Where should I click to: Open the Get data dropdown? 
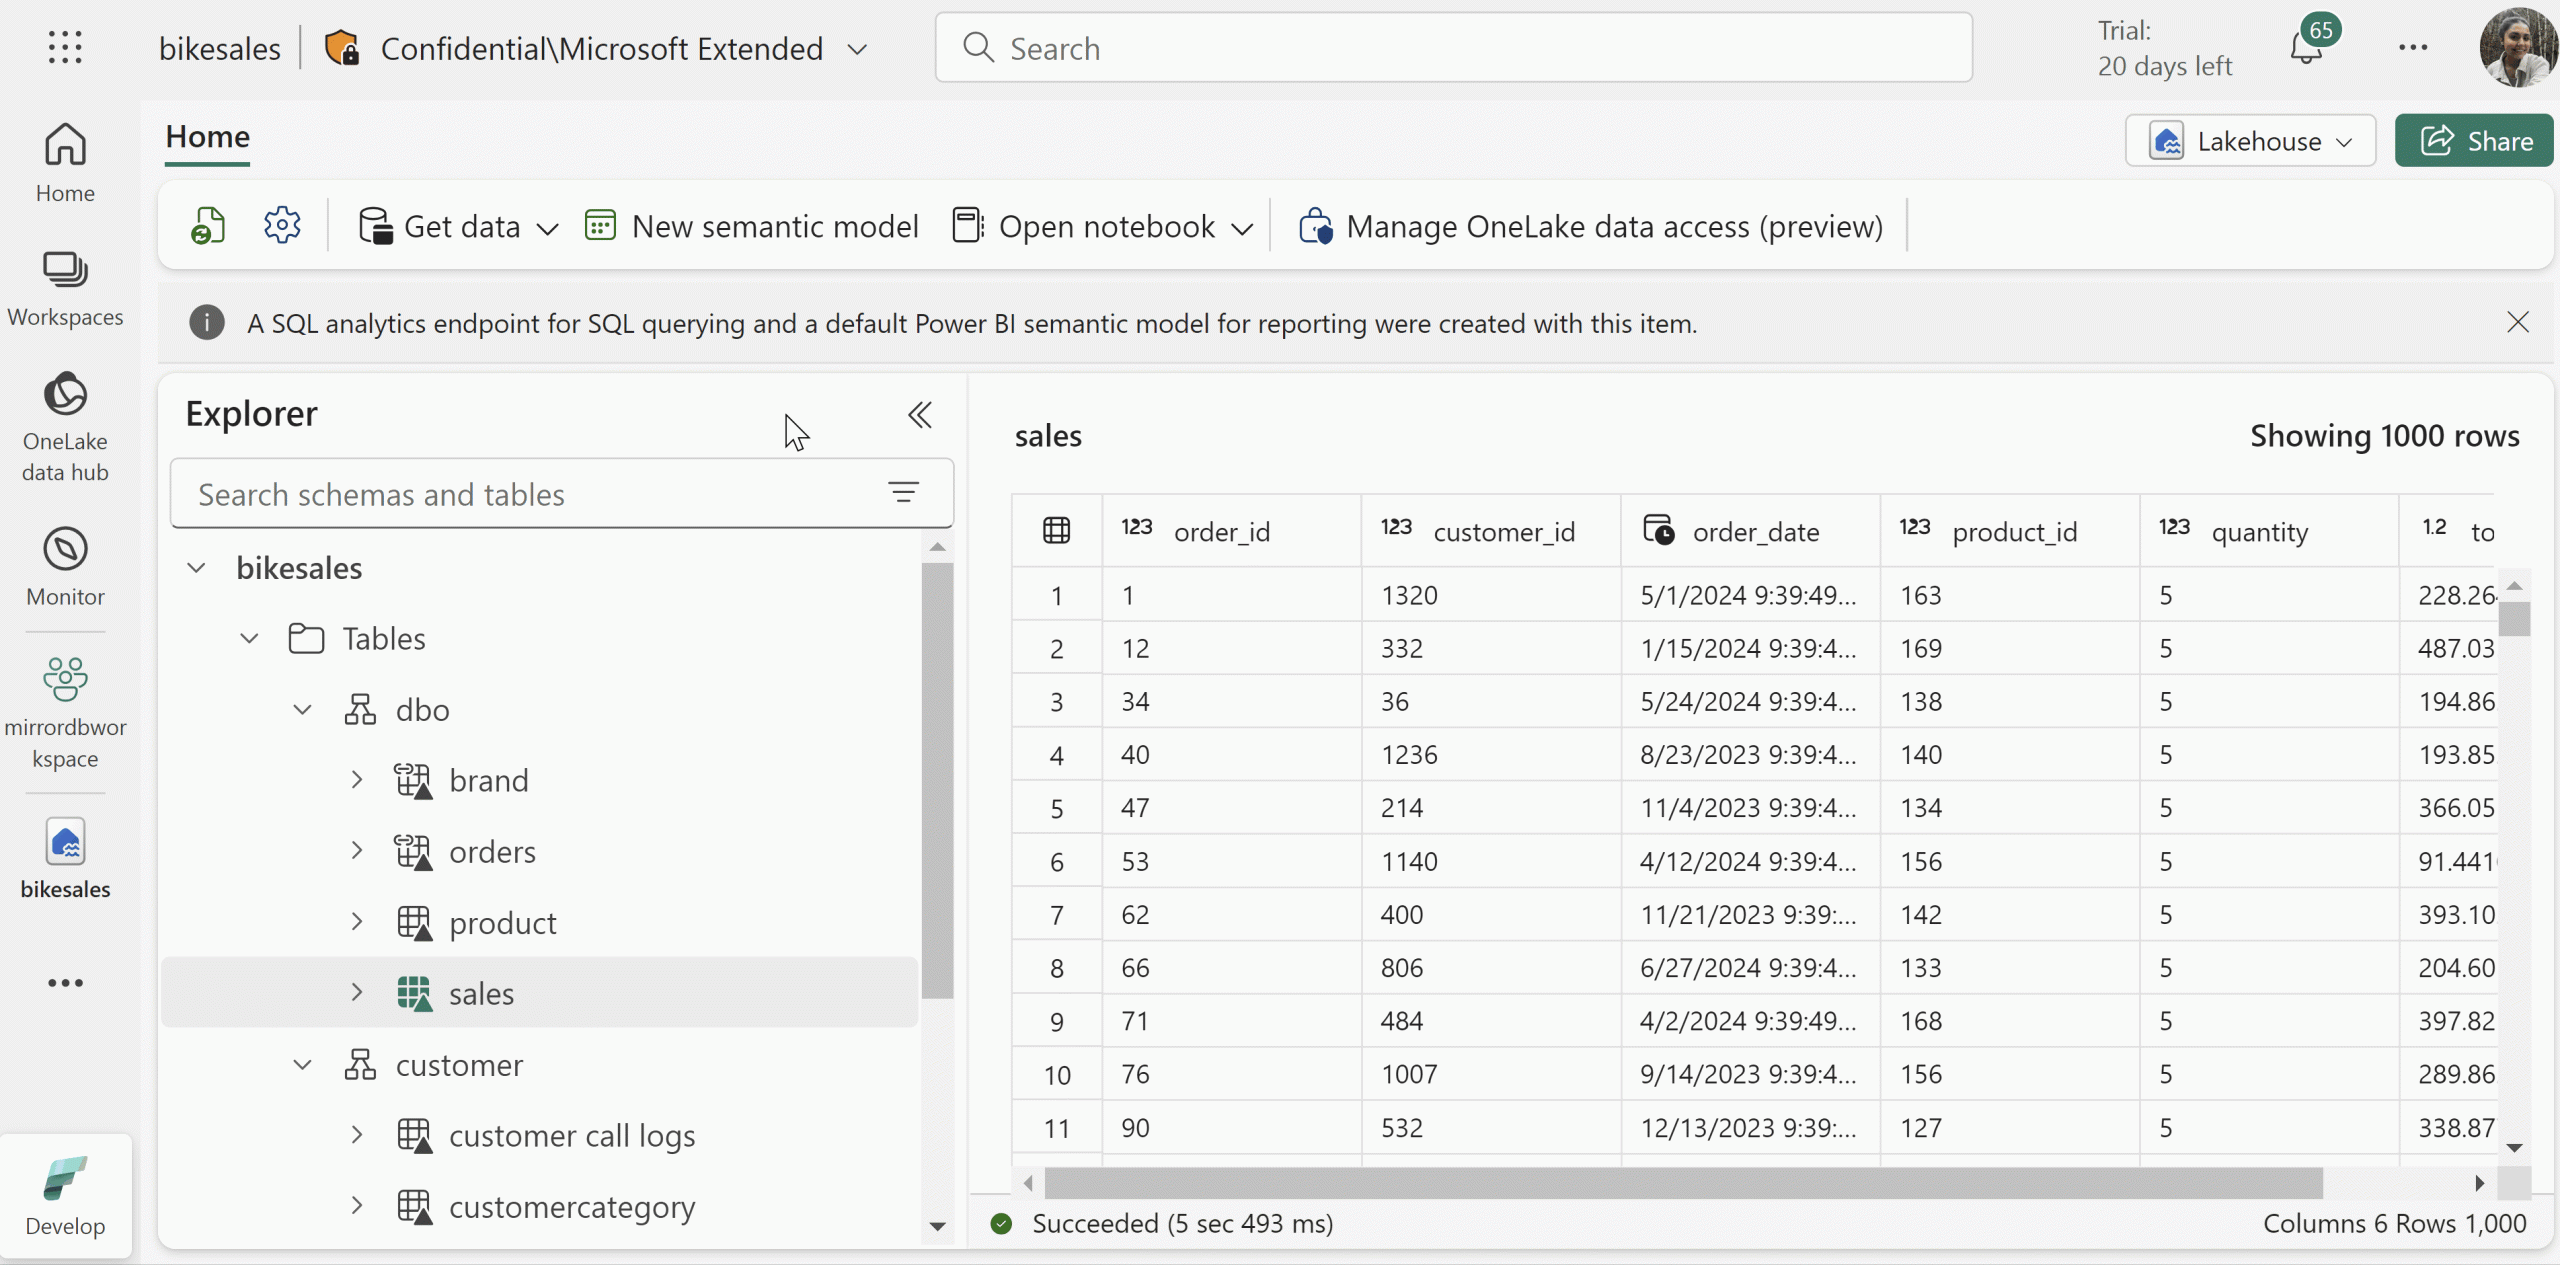pos(456,226)
